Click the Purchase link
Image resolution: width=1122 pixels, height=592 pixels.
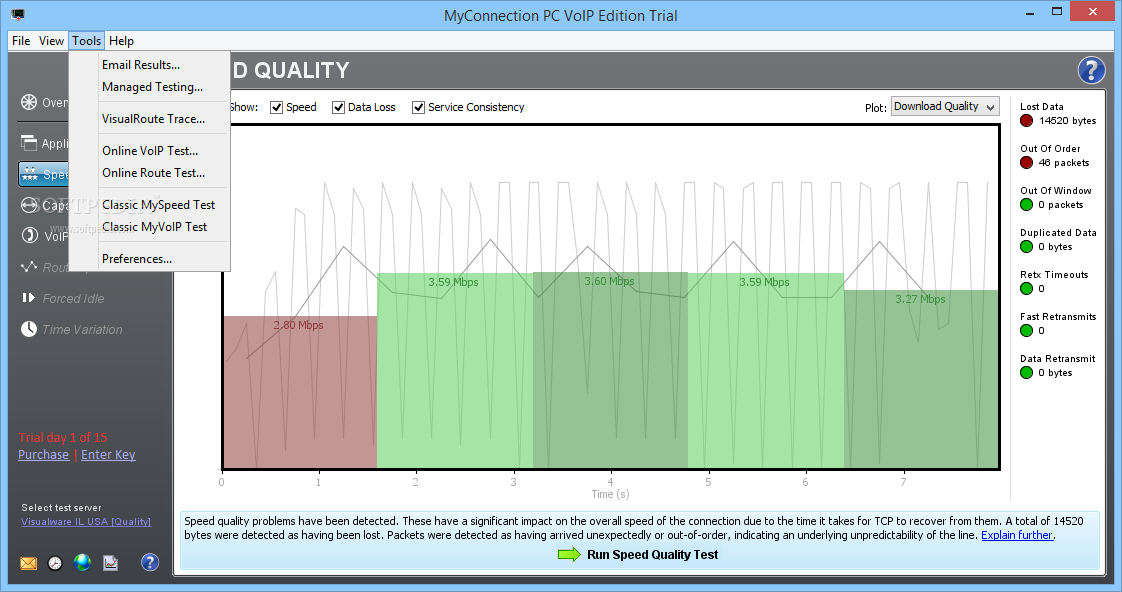coord(44,455)
